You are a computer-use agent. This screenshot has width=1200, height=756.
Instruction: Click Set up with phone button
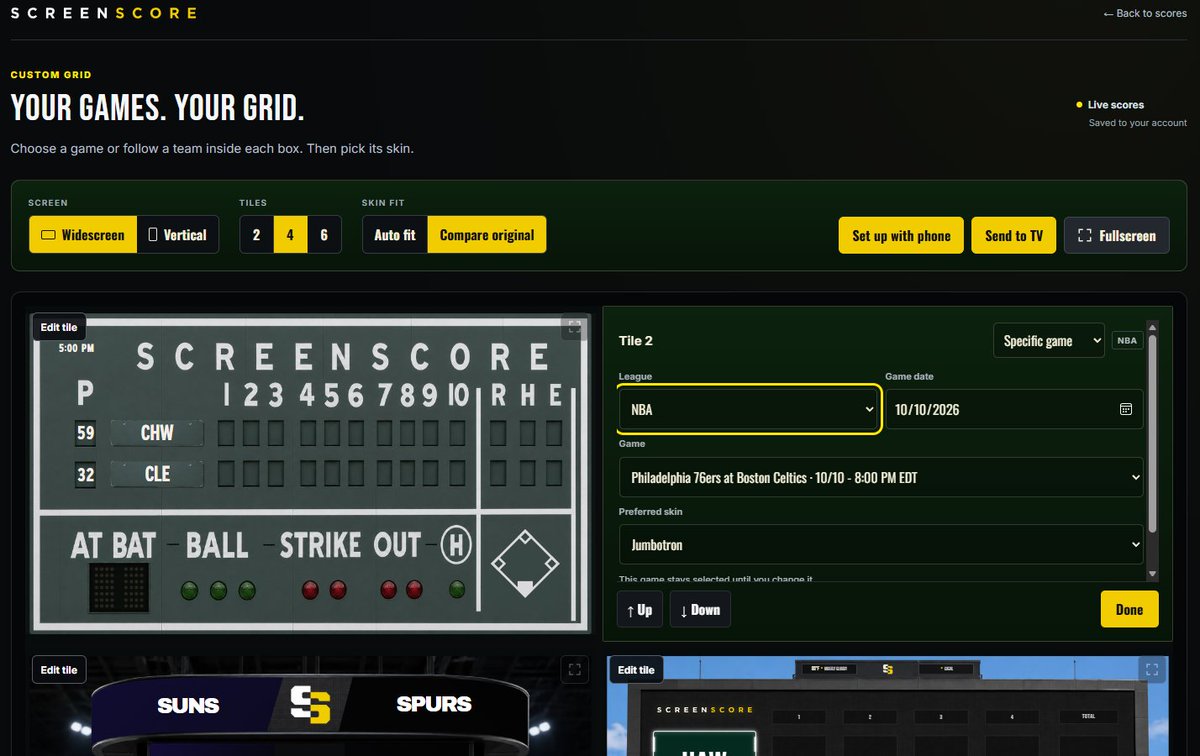tap(901, 235)
